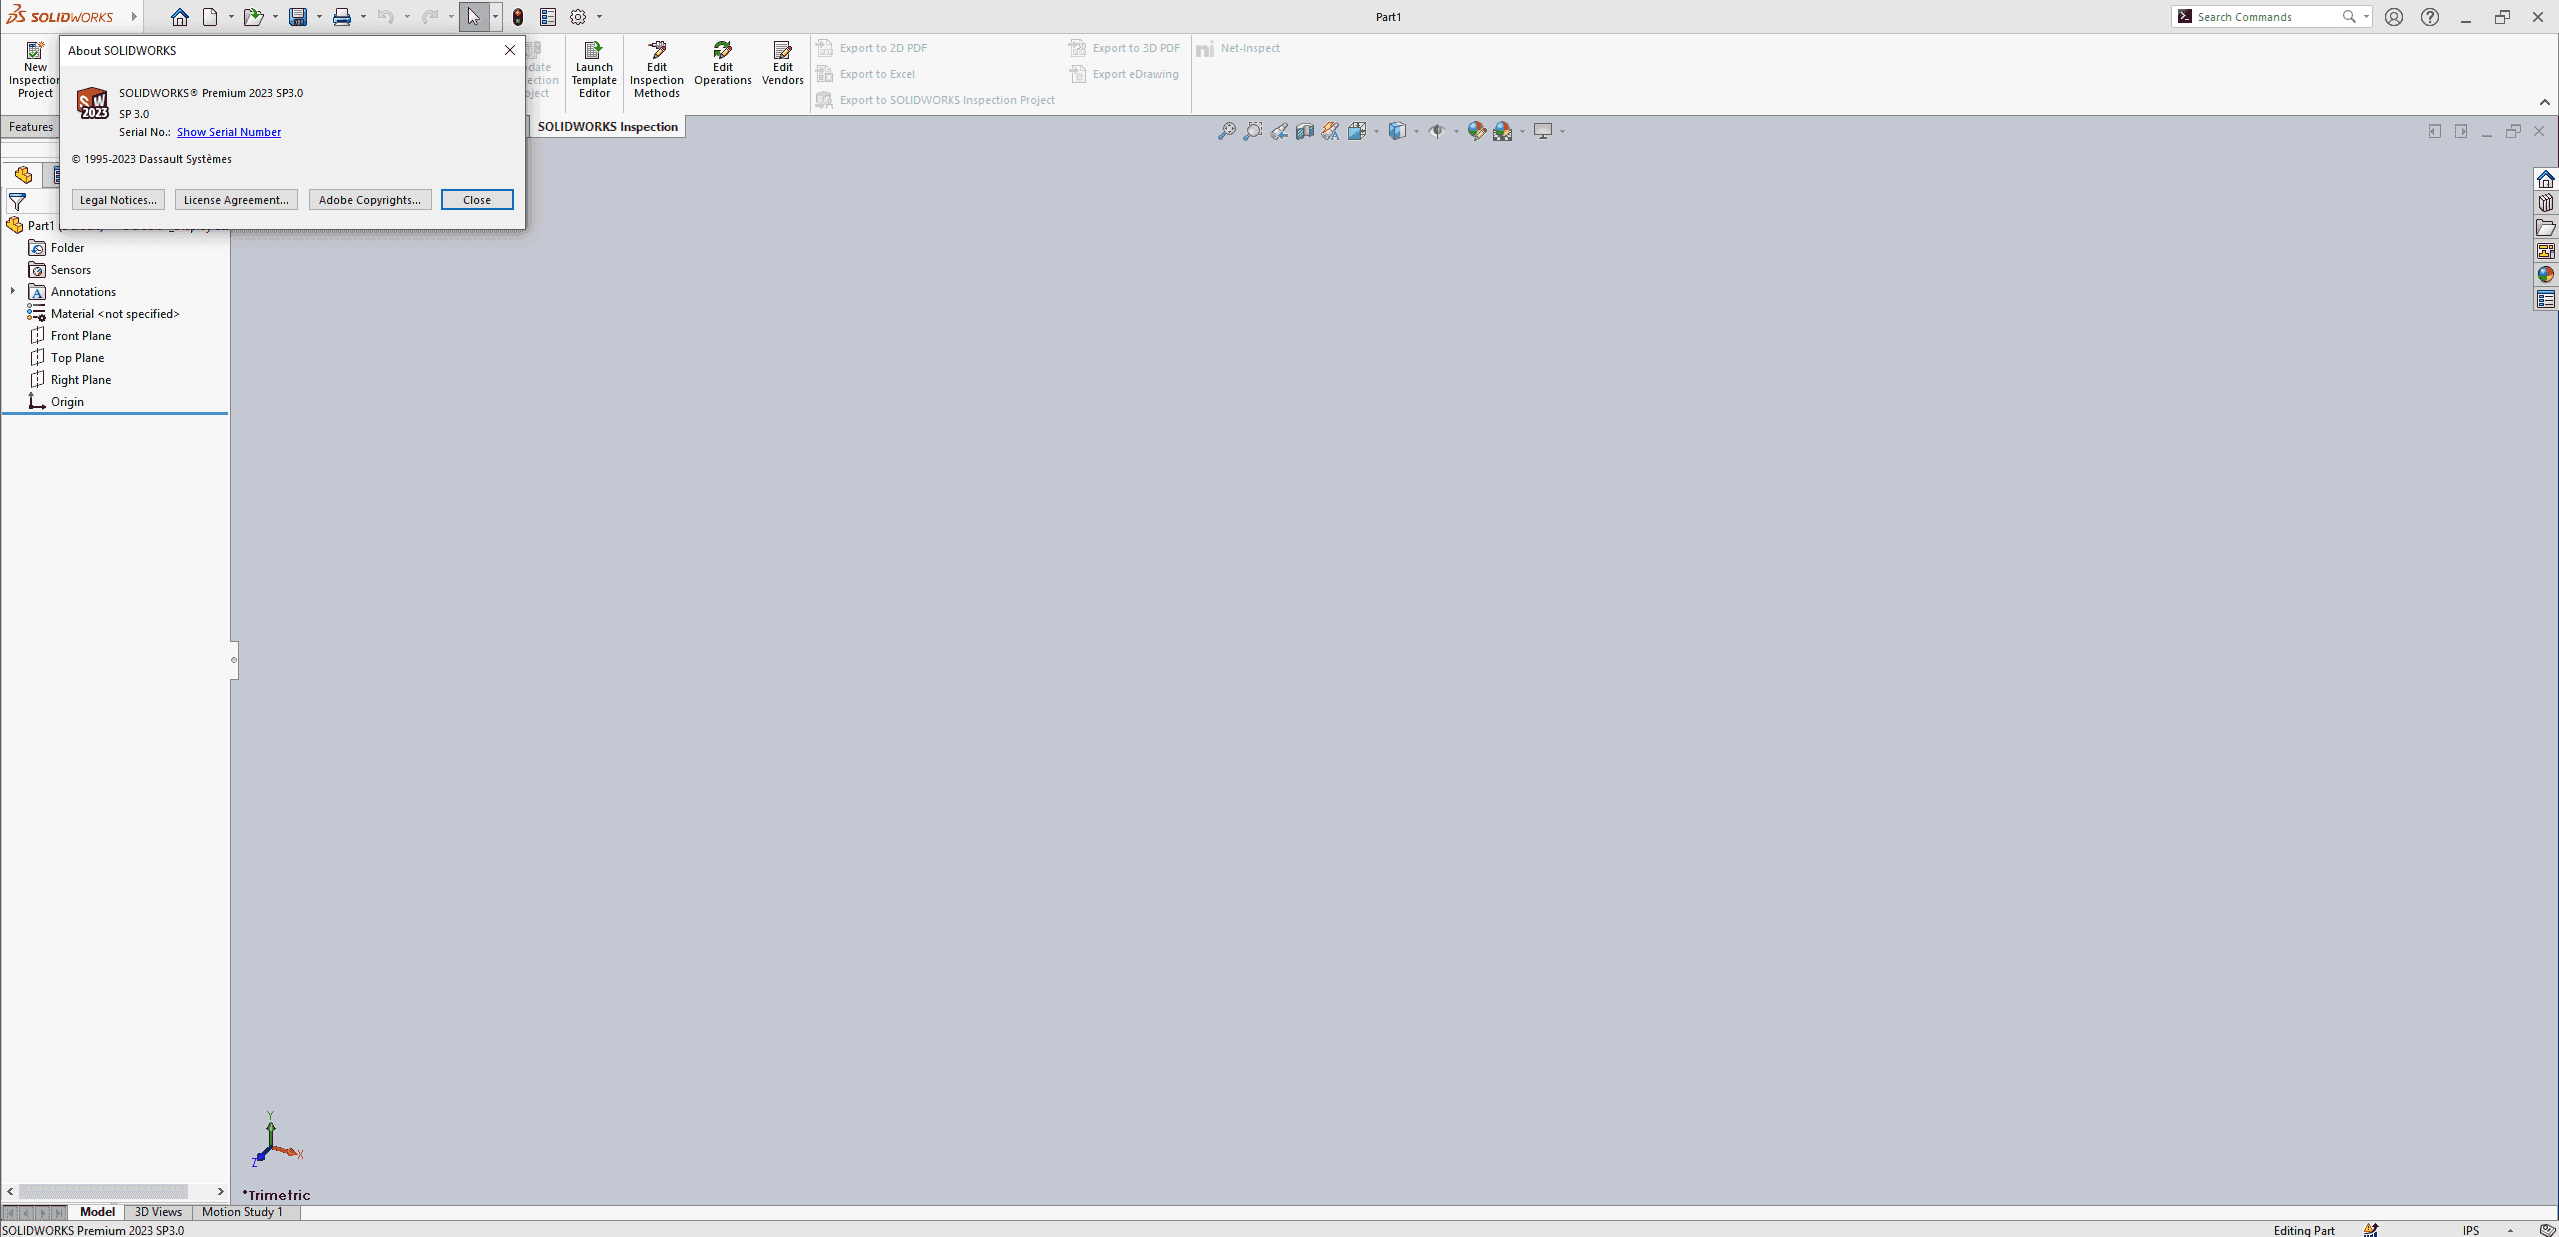
Task: Click Display Style icon
Action: (1398, 131)
